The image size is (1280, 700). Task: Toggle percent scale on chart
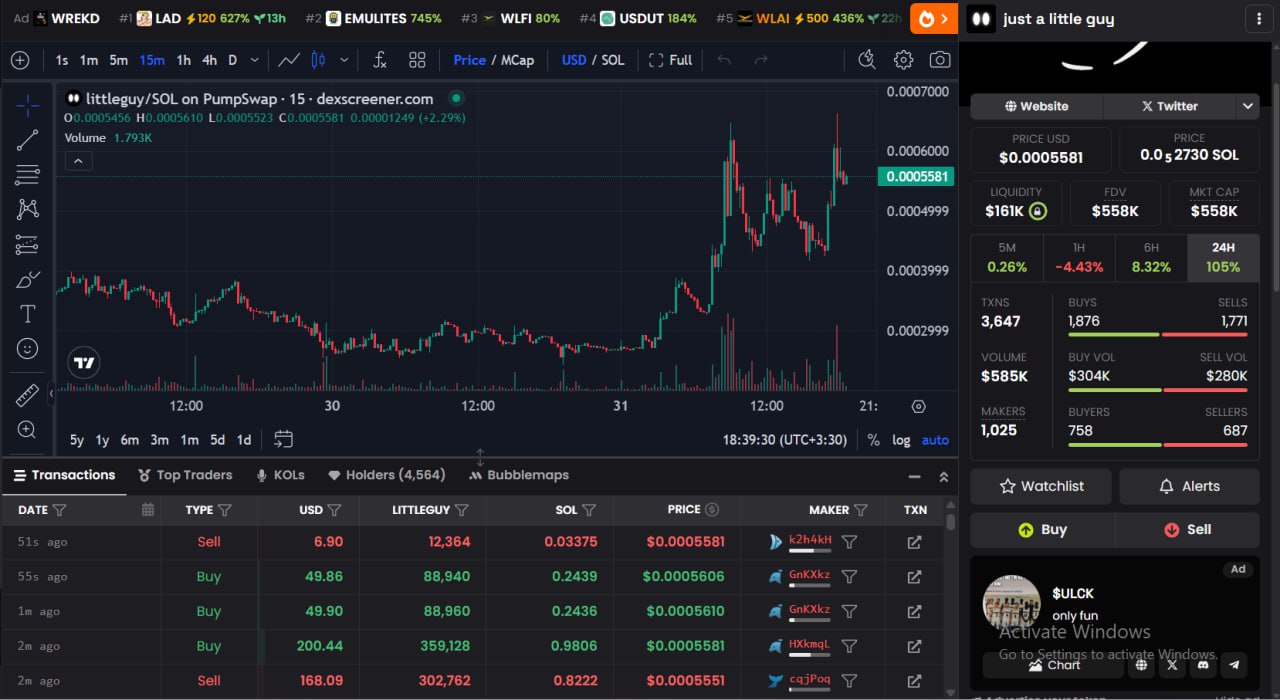coord(873,440)
